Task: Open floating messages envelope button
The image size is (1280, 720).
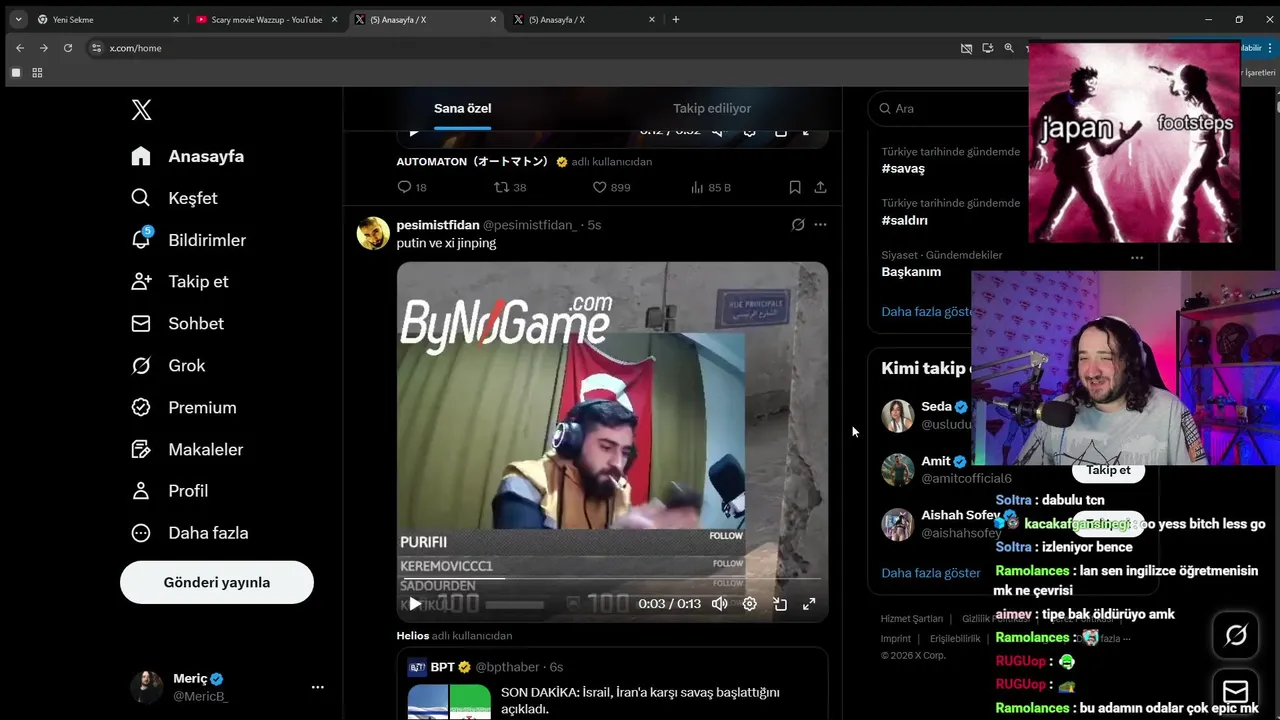Action: (1236, 691)
